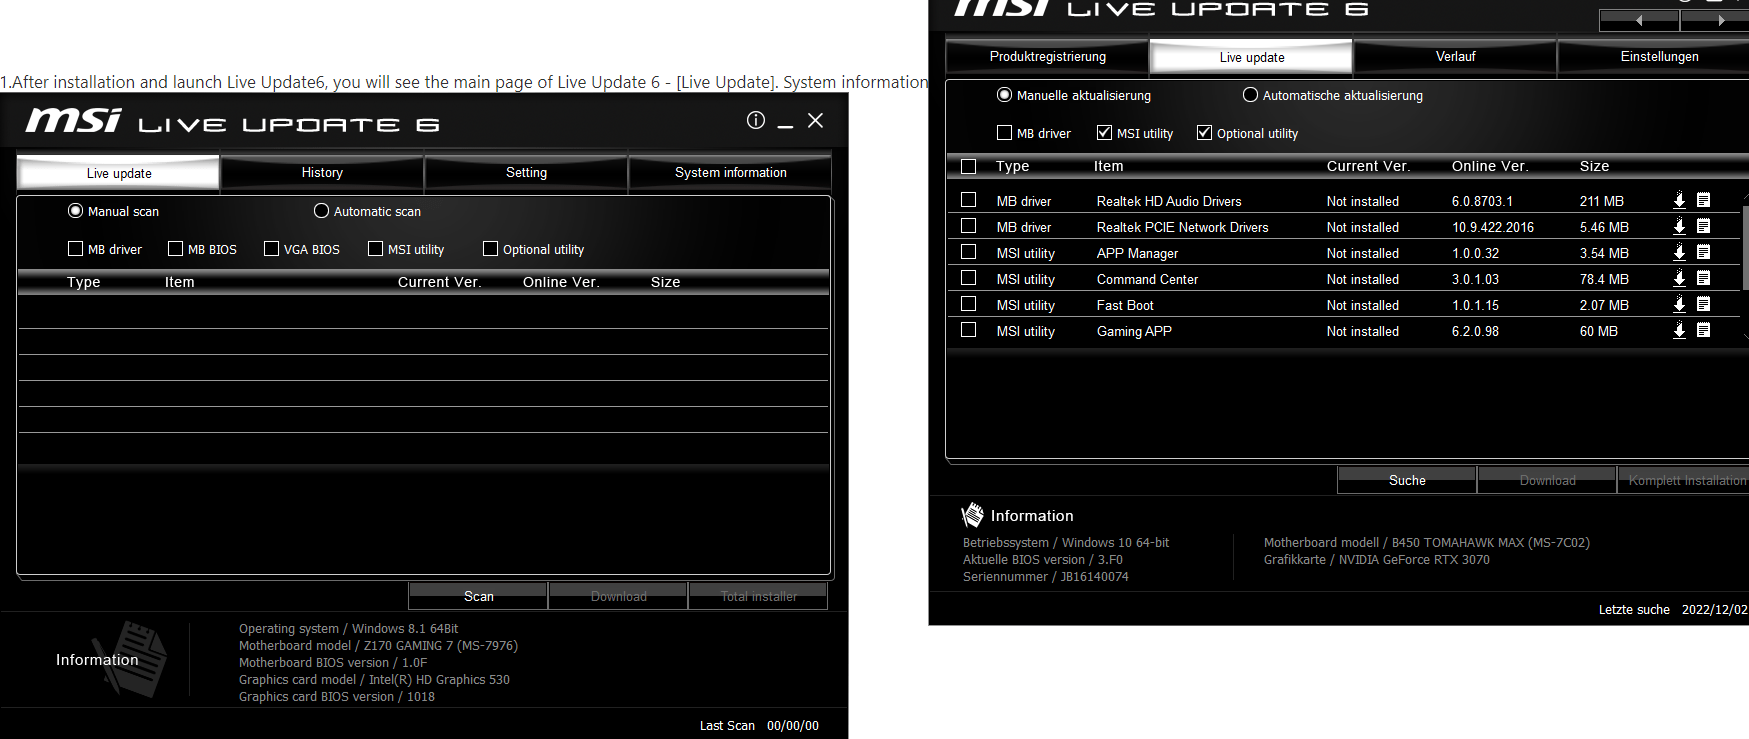Tick checkbox for Fast Boot row
Screen dimensions: 1749x739
tap(968, 304)
